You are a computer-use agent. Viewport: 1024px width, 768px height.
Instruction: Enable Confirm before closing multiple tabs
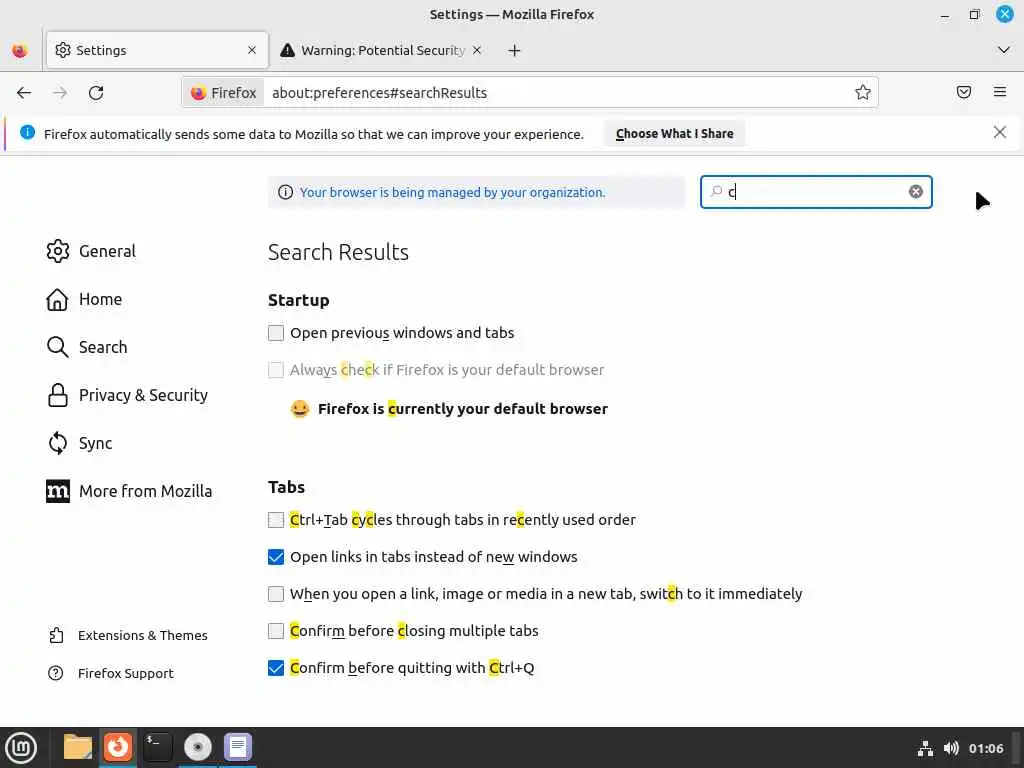276,631
